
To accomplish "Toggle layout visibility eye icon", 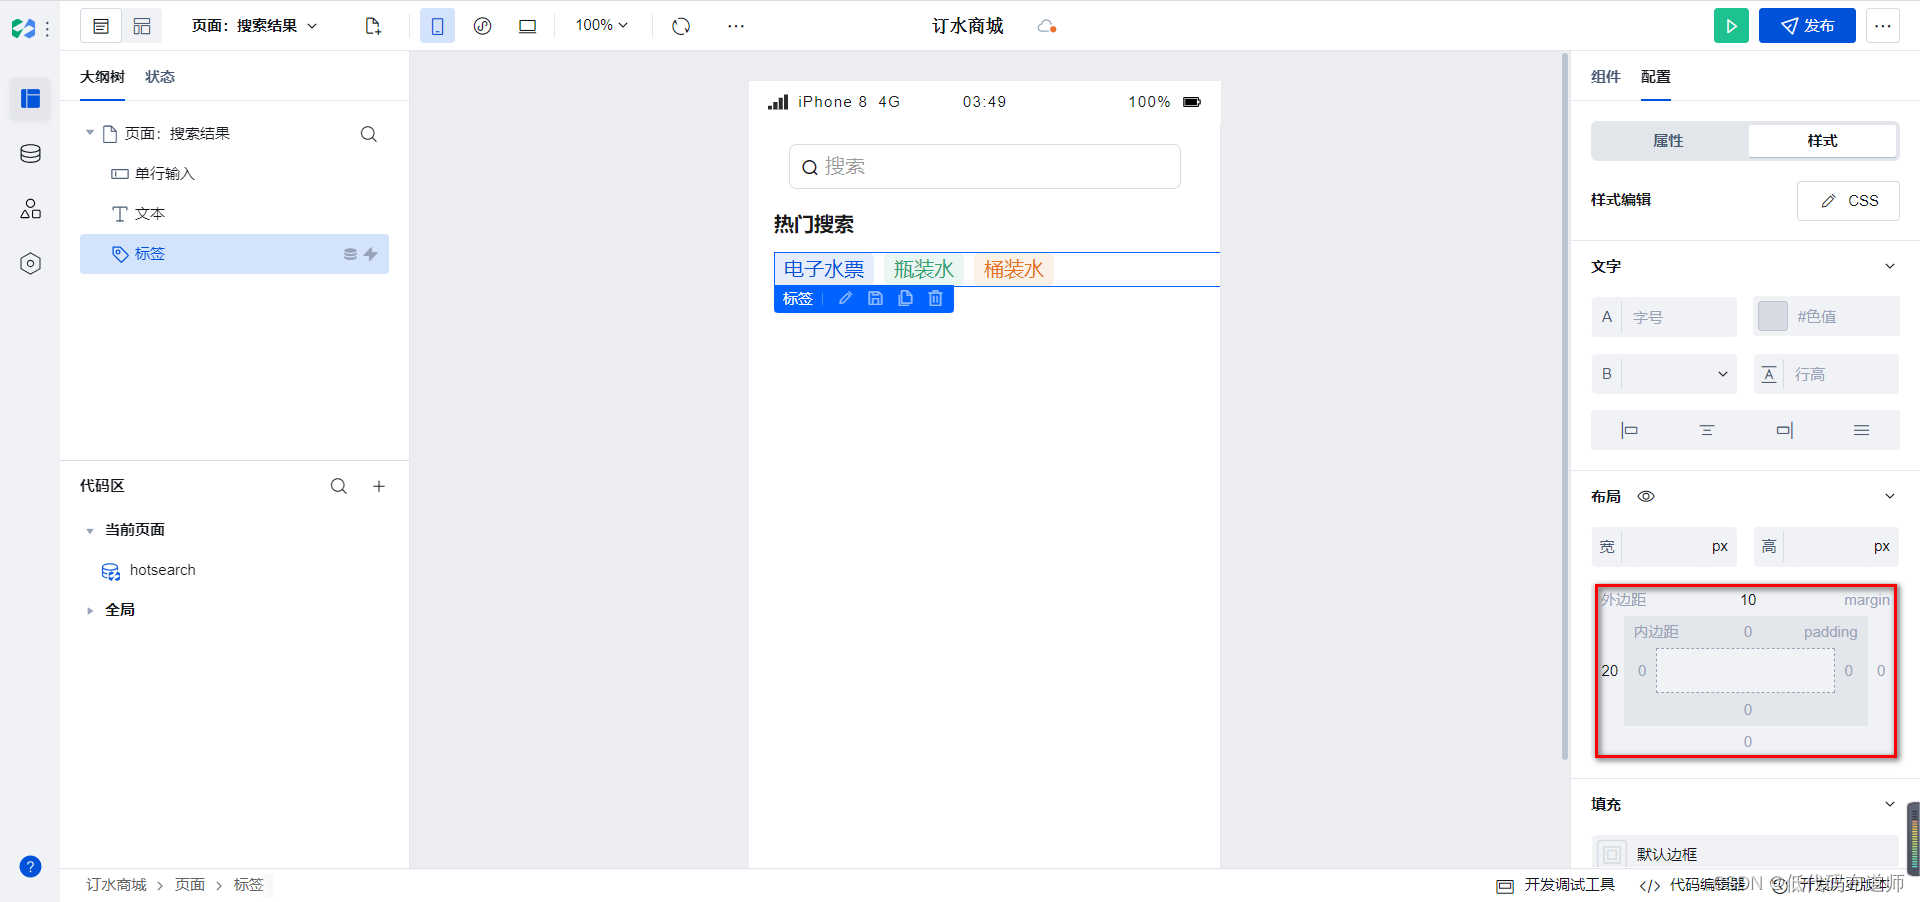I will (1646, 496).
